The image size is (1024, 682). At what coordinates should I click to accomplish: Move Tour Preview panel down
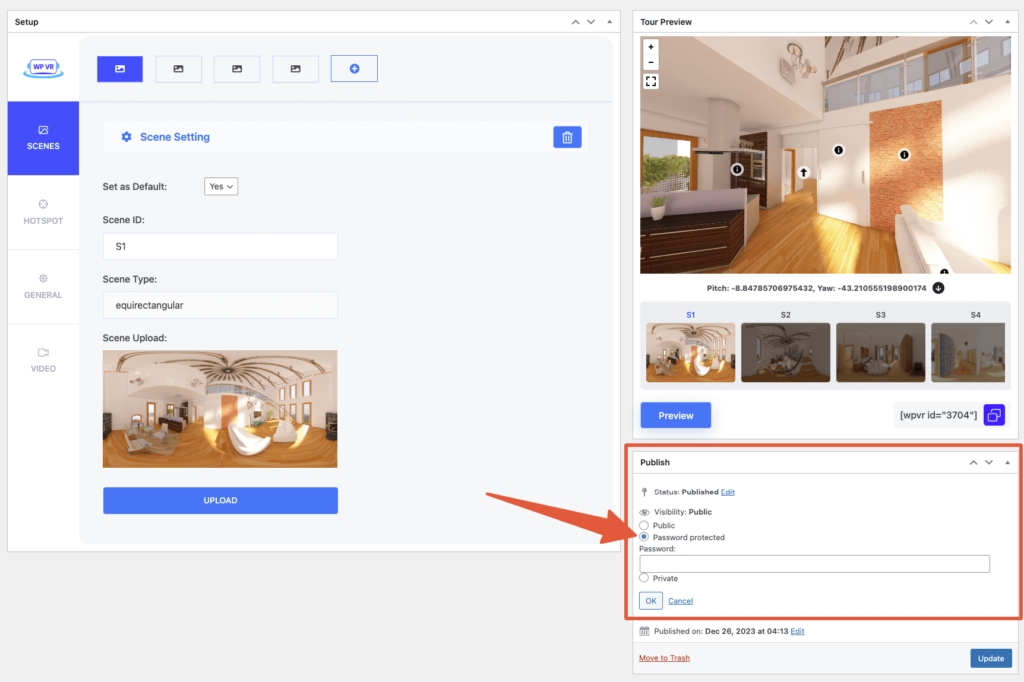pos(989,22)
